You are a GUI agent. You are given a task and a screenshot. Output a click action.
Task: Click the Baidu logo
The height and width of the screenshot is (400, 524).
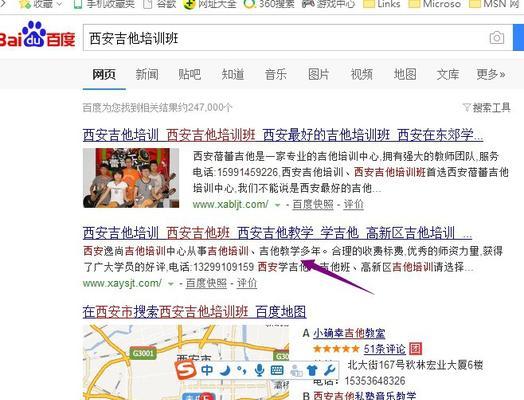click(x=37, y=35)
